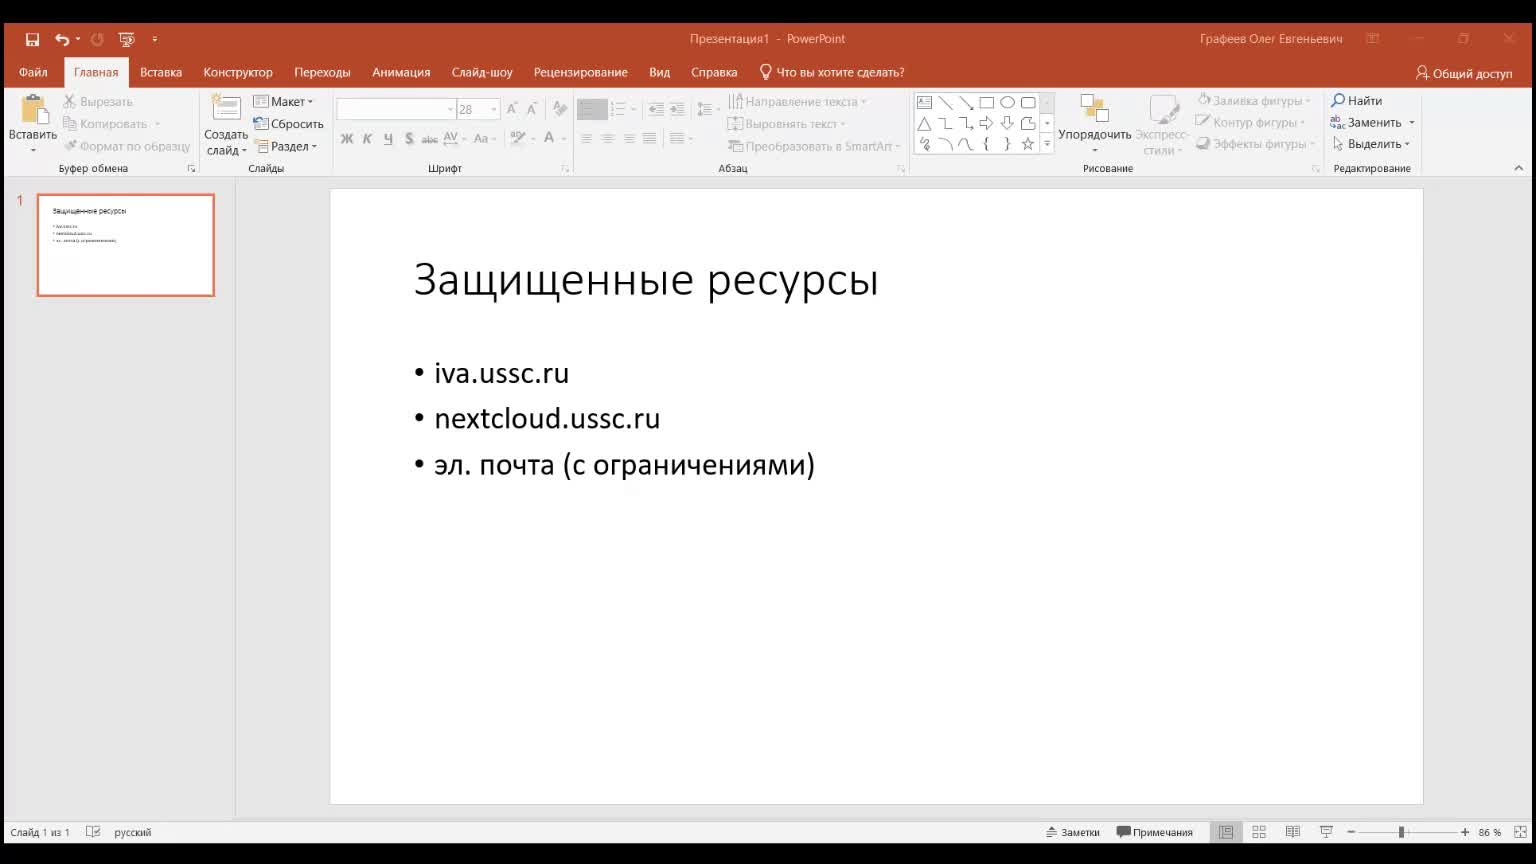Collapse the ribbon with the chevron arrow
This screenshot has height=864, width=1536.
(1519, 169)
